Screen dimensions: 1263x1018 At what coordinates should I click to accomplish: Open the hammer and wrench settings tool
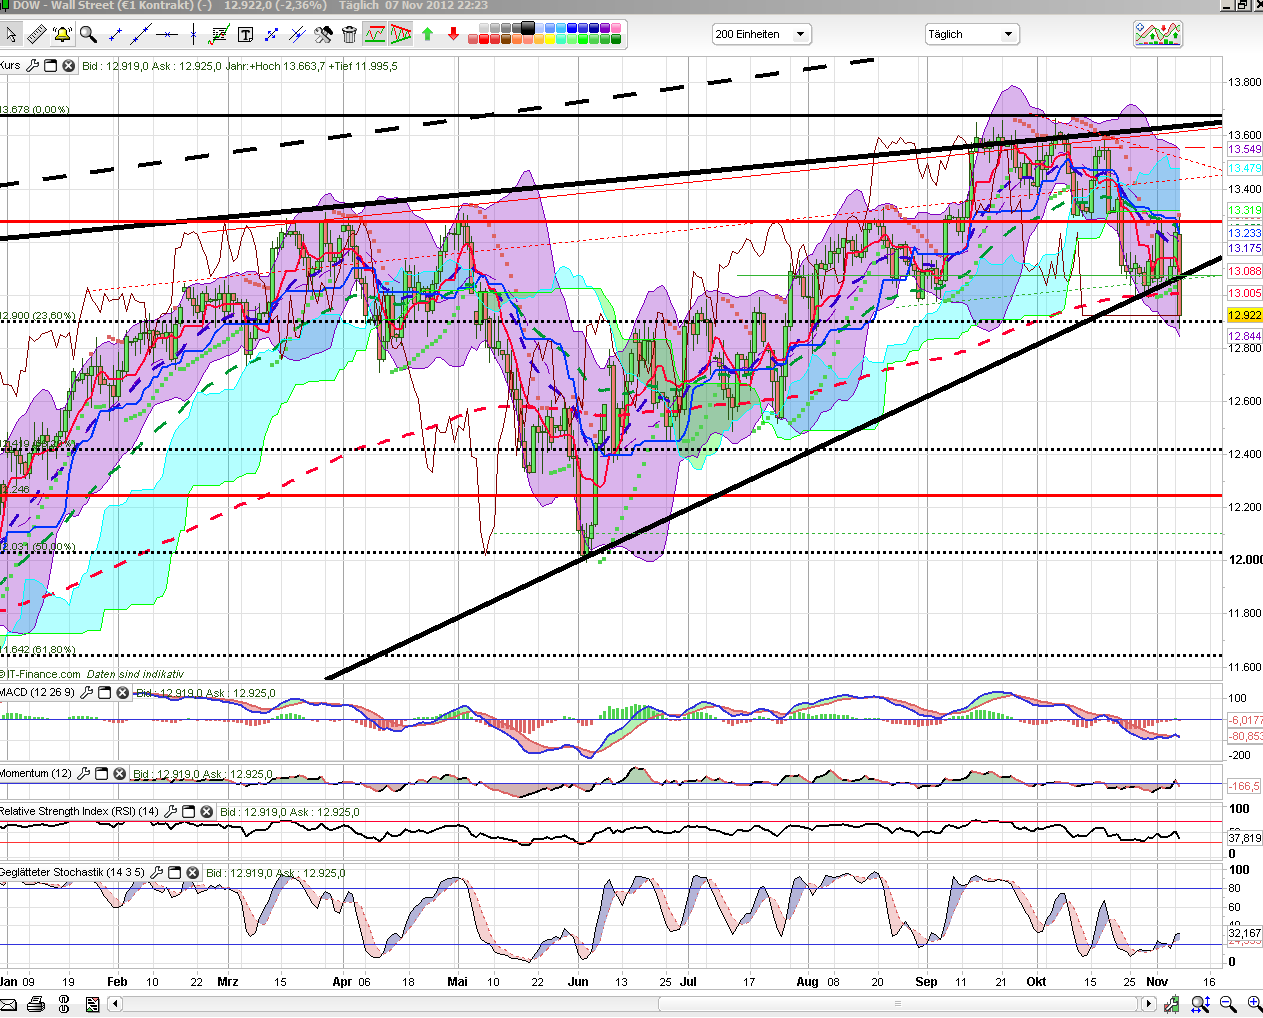(323, 34)
